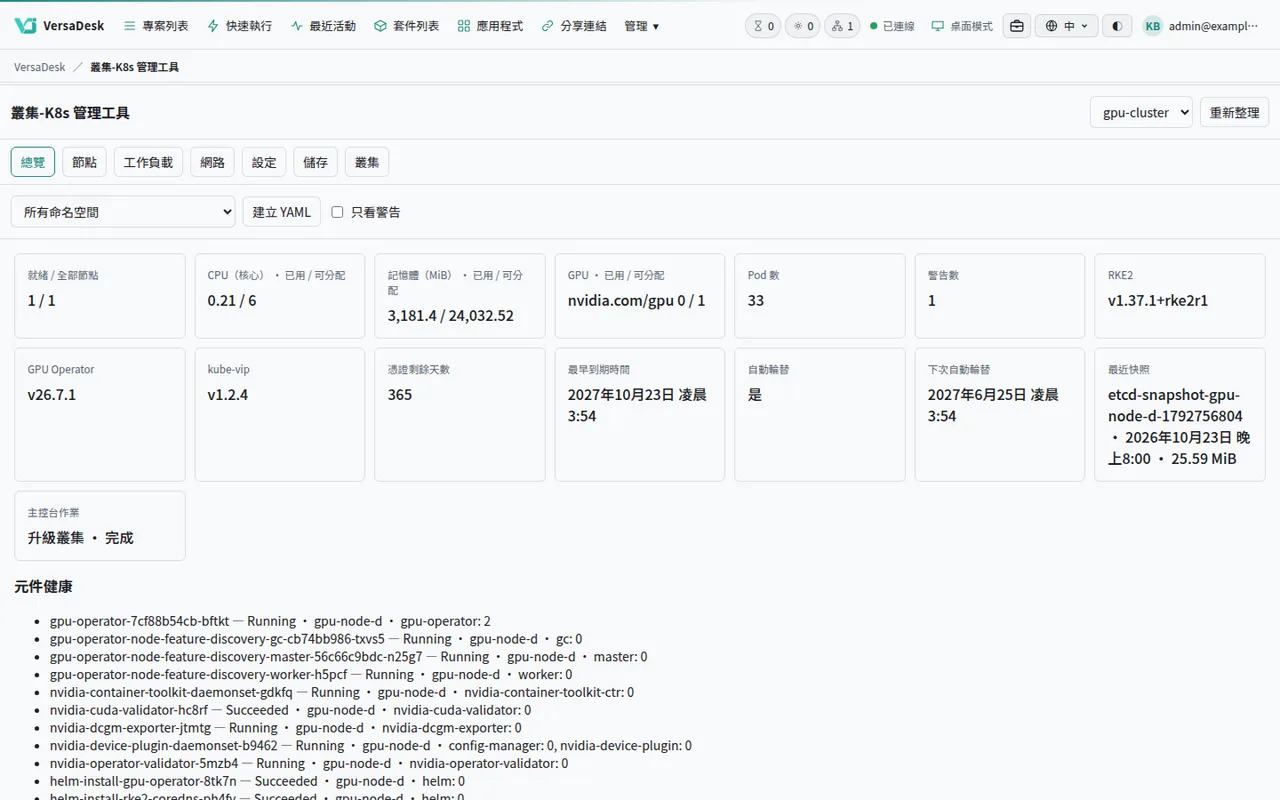1280x800 pixels.
Task: Click the CPU usage value 0.21 / 6
Action: pyautogui.click(x=232, y=300)
